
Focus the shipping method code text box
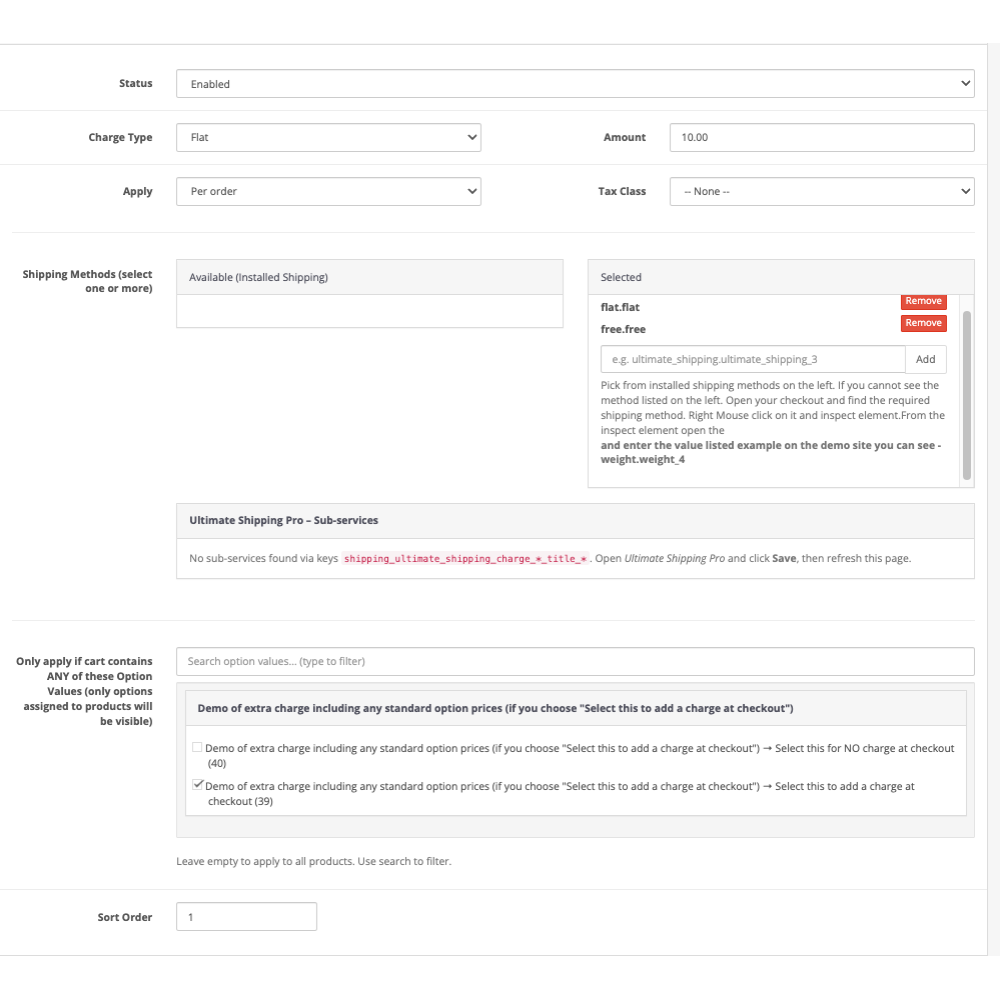752,360
